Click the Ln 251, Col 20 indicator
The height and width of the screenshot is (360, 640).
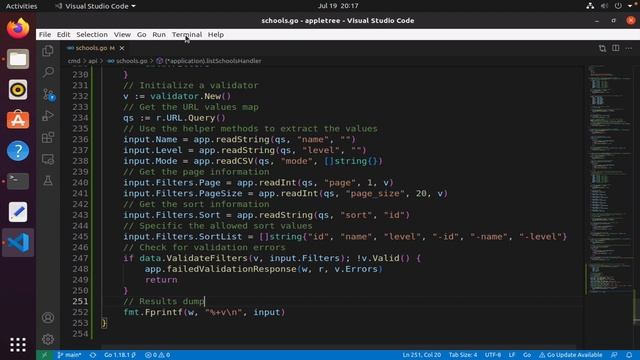click(422, 355)
